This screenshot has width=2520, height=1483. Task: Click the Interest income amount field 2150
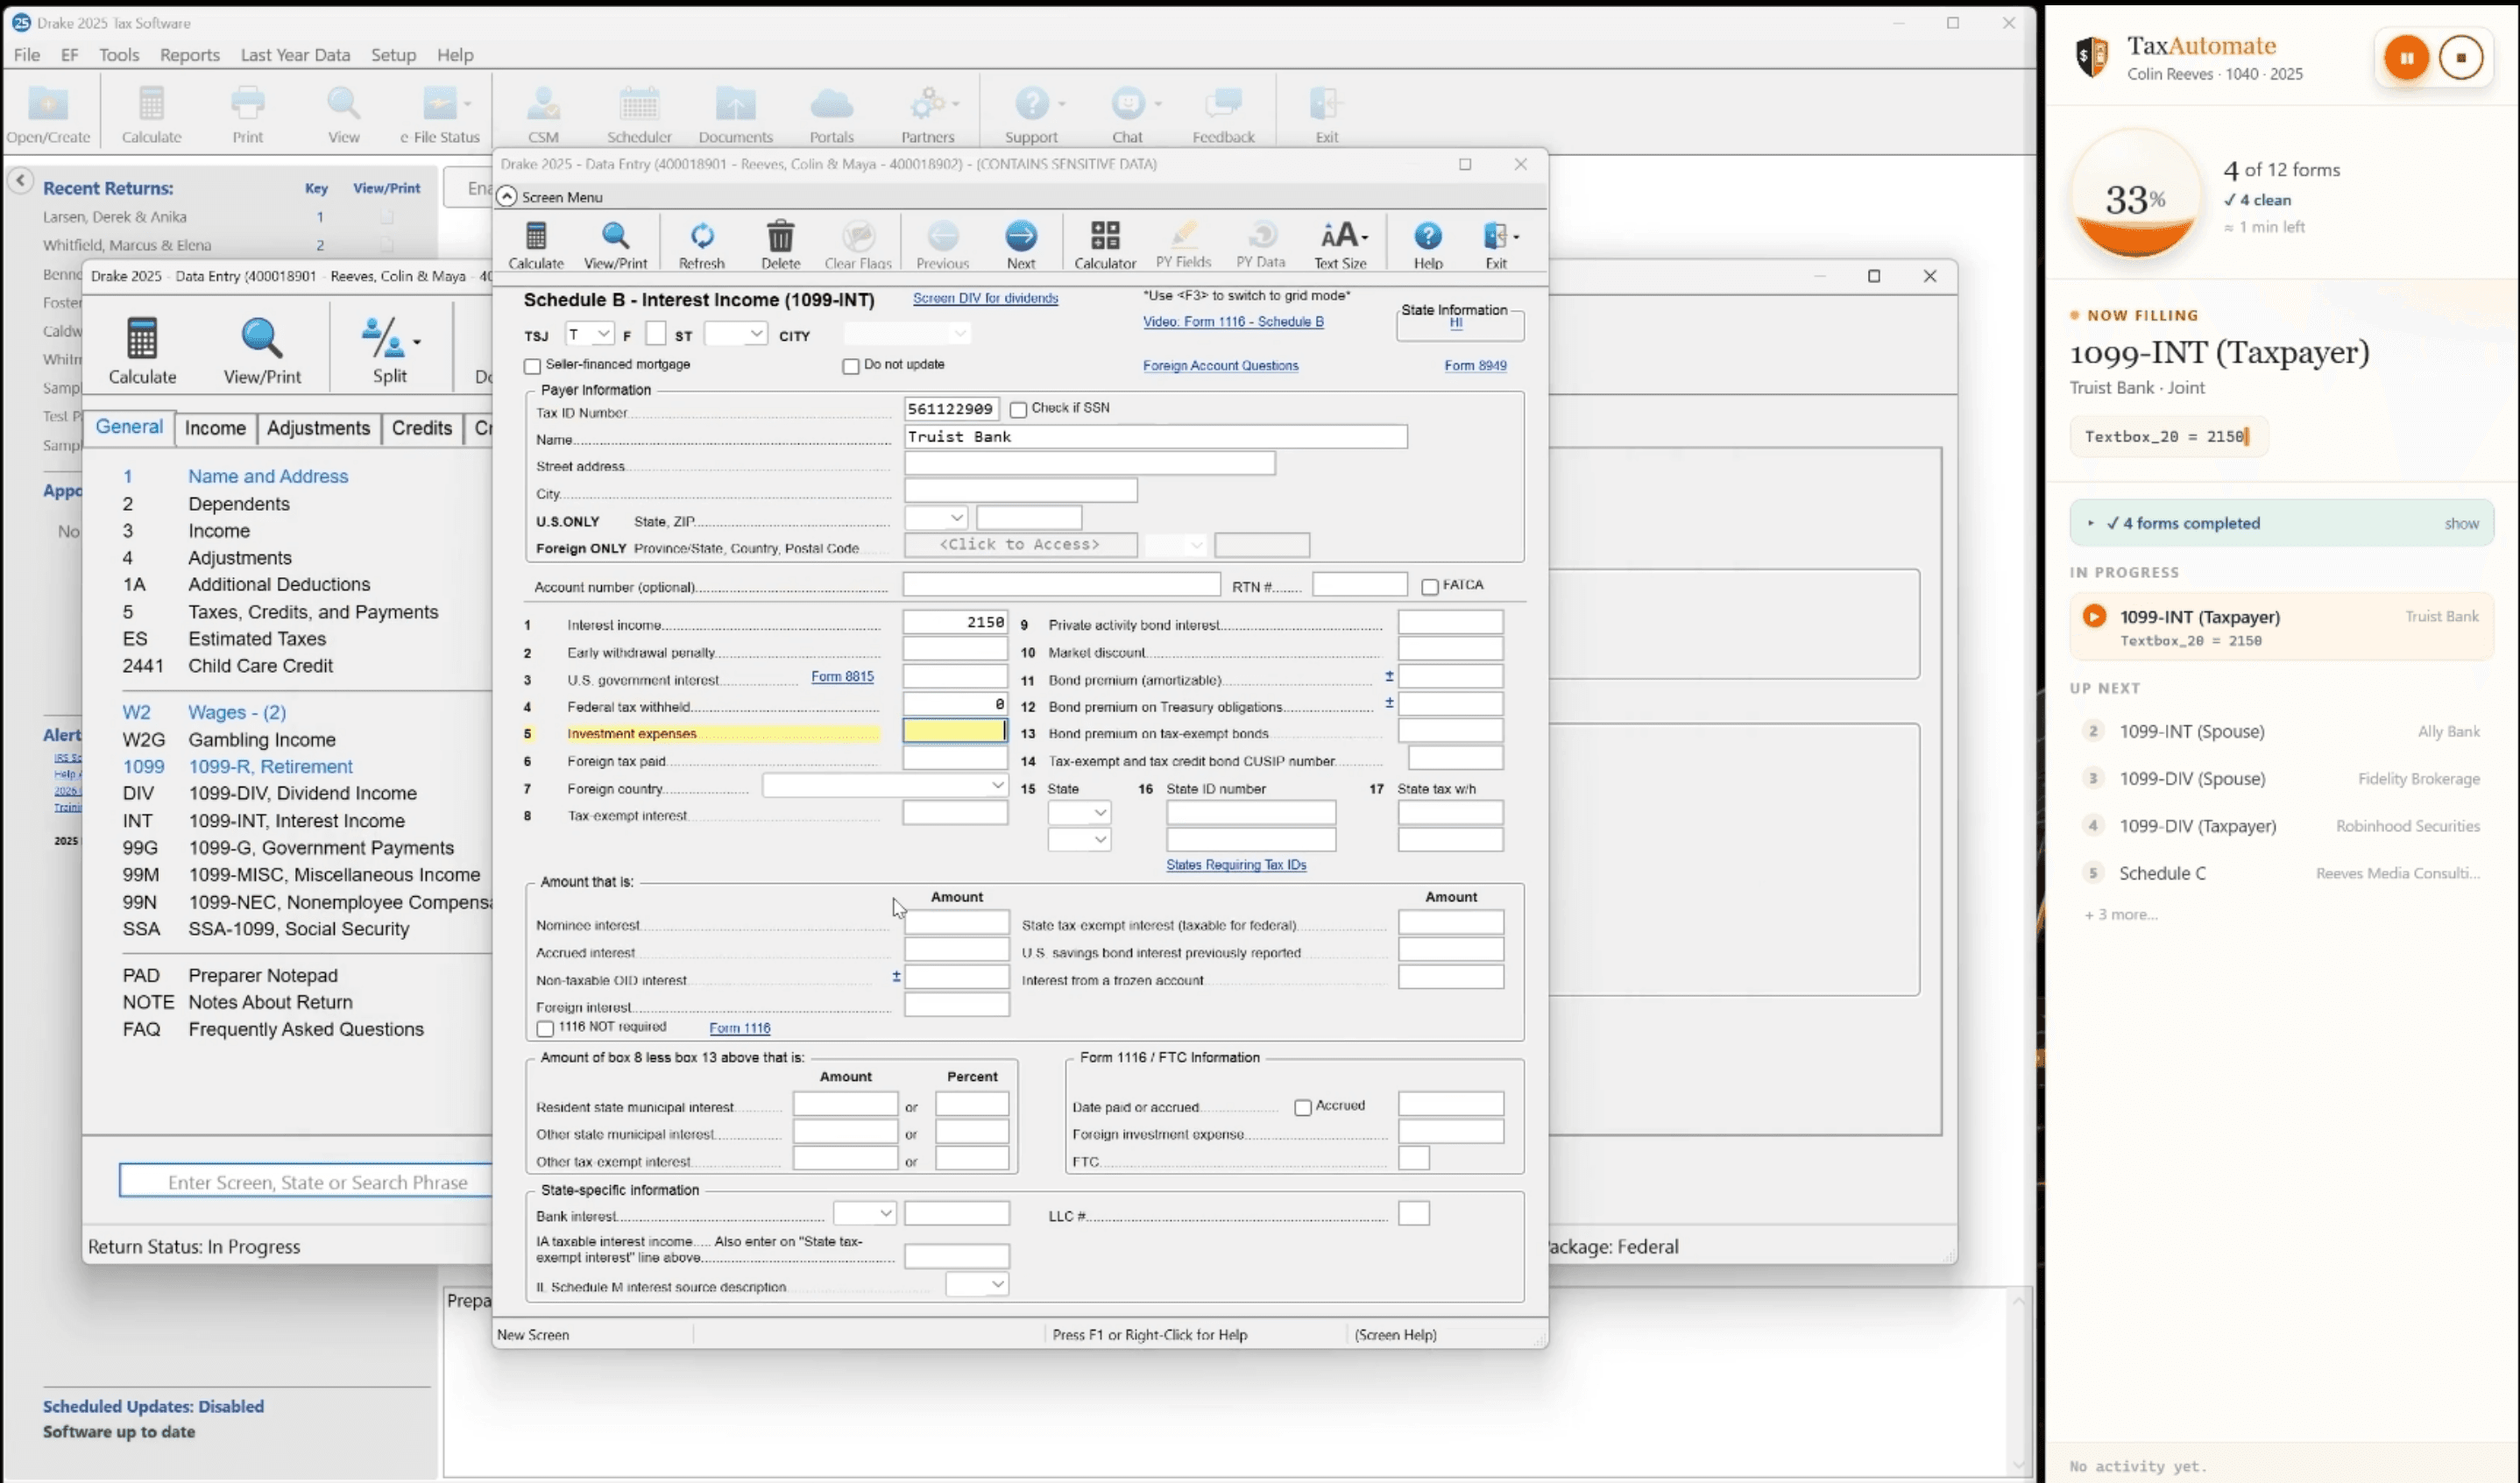coord(955,622)
